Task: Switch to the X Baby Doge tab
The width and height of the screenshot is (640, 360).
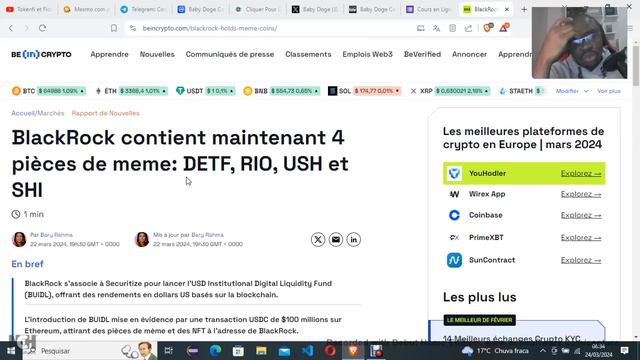Action: coord(314,9)
